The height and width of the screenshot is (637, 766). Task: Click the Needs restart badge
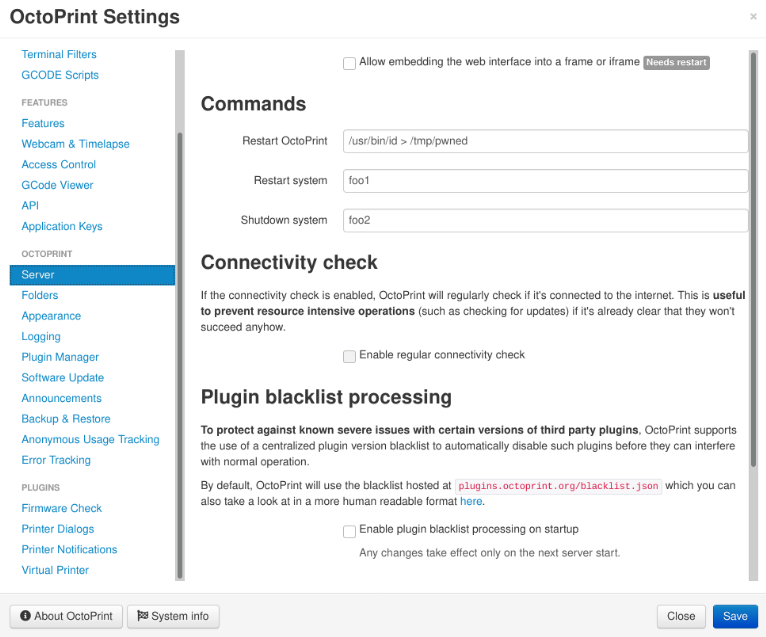pyautogui.click(x=676, y=62)
